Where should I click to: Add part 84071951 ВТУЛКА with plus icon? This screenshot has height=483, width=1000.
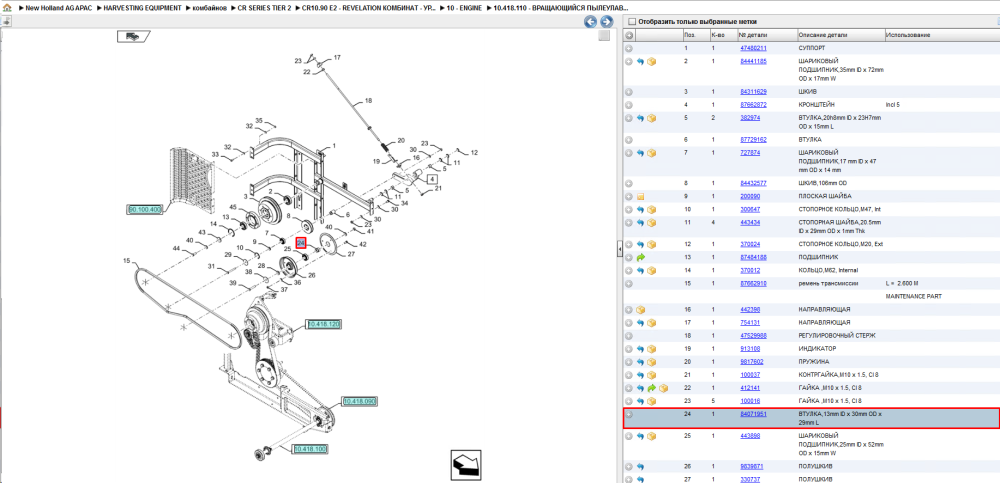[629, 414]
